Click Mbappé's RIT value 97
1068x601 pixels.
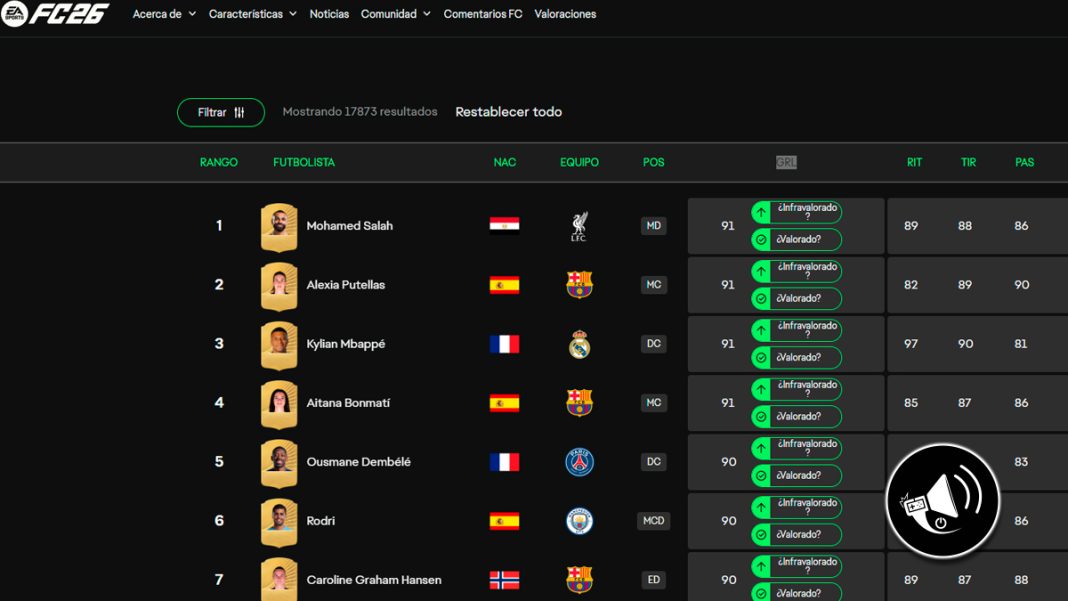click(911, 344)
